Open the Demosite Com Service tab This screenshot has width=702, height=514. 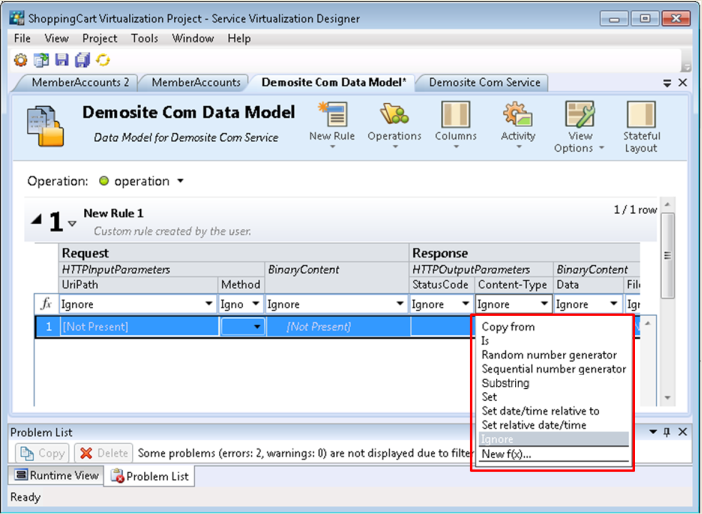(484, 83)
